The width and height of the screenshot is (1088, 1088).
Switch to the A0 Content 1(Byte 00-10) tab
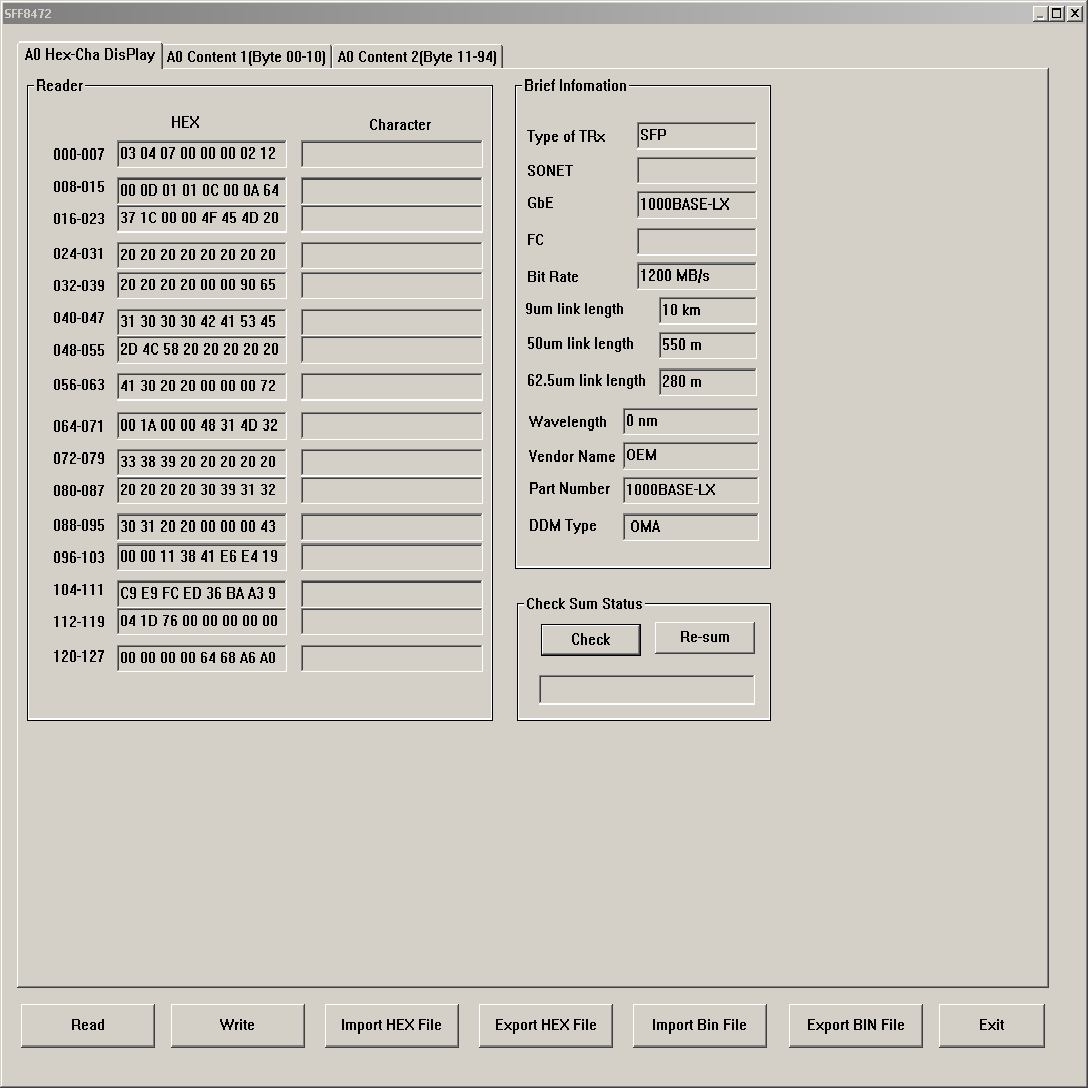[x=245, y=56]
